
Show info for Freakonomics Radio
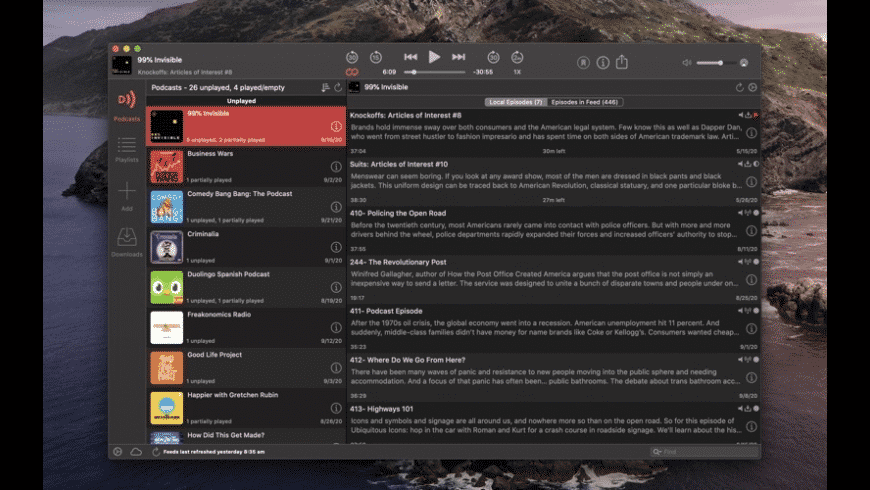(336, 327)
